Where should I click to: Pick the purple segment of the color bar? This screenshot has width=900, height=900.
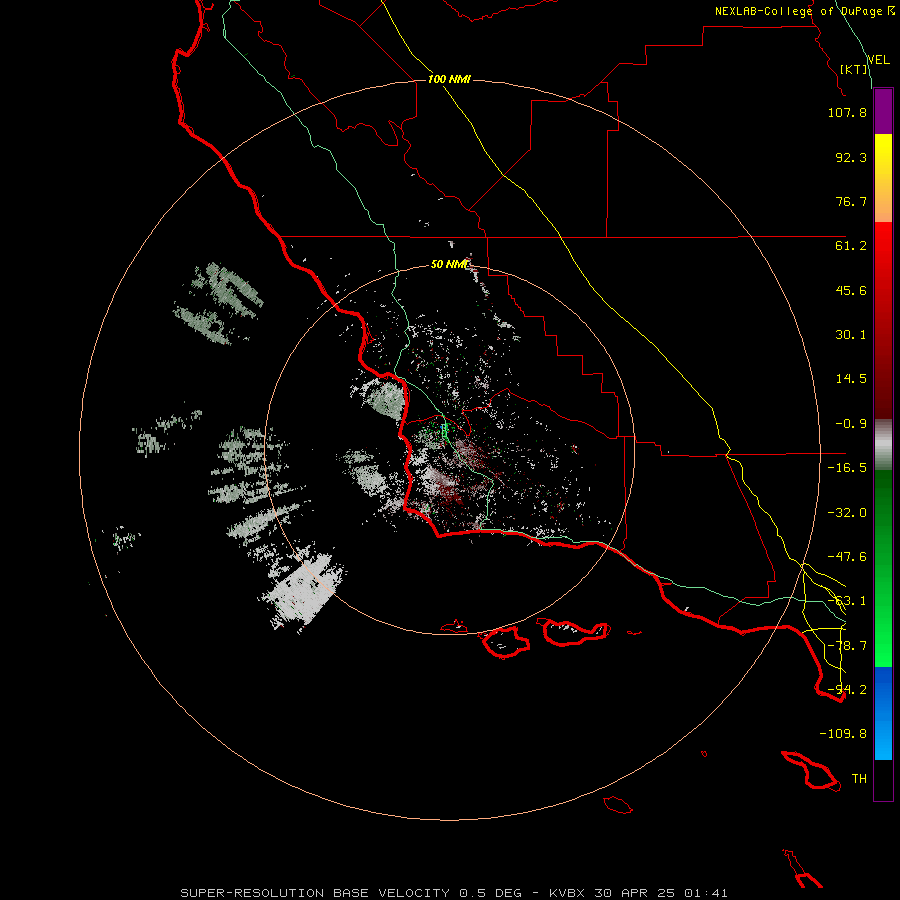point(883,112)
